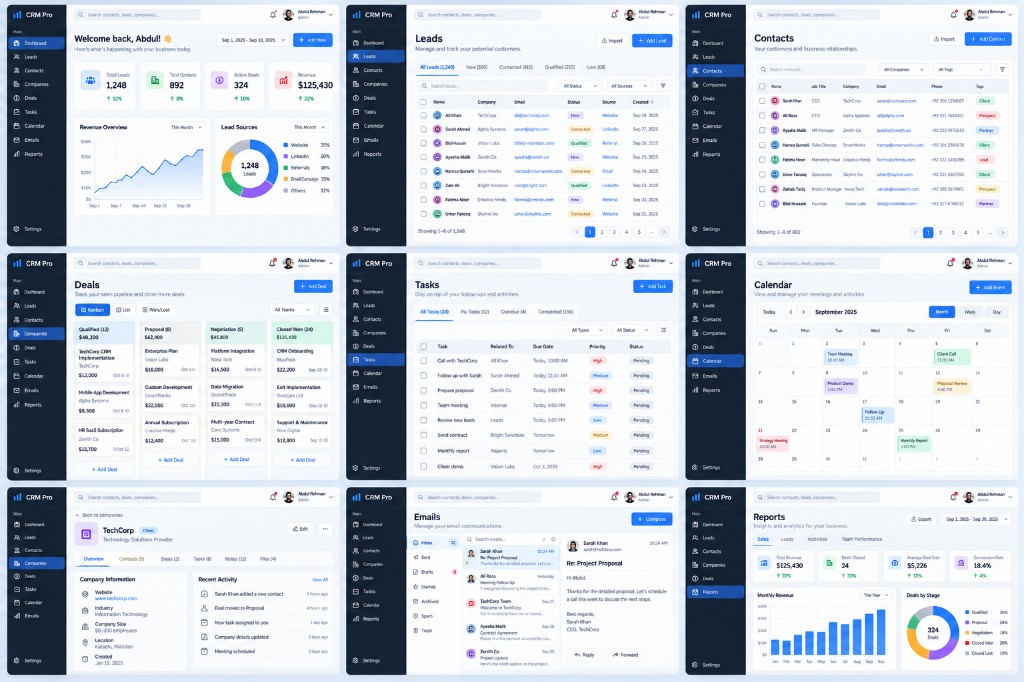Click Sarah Khan's avatar in Contacts table
The height and width of the screenshot is (682, 1024).
tap(775, 101)
